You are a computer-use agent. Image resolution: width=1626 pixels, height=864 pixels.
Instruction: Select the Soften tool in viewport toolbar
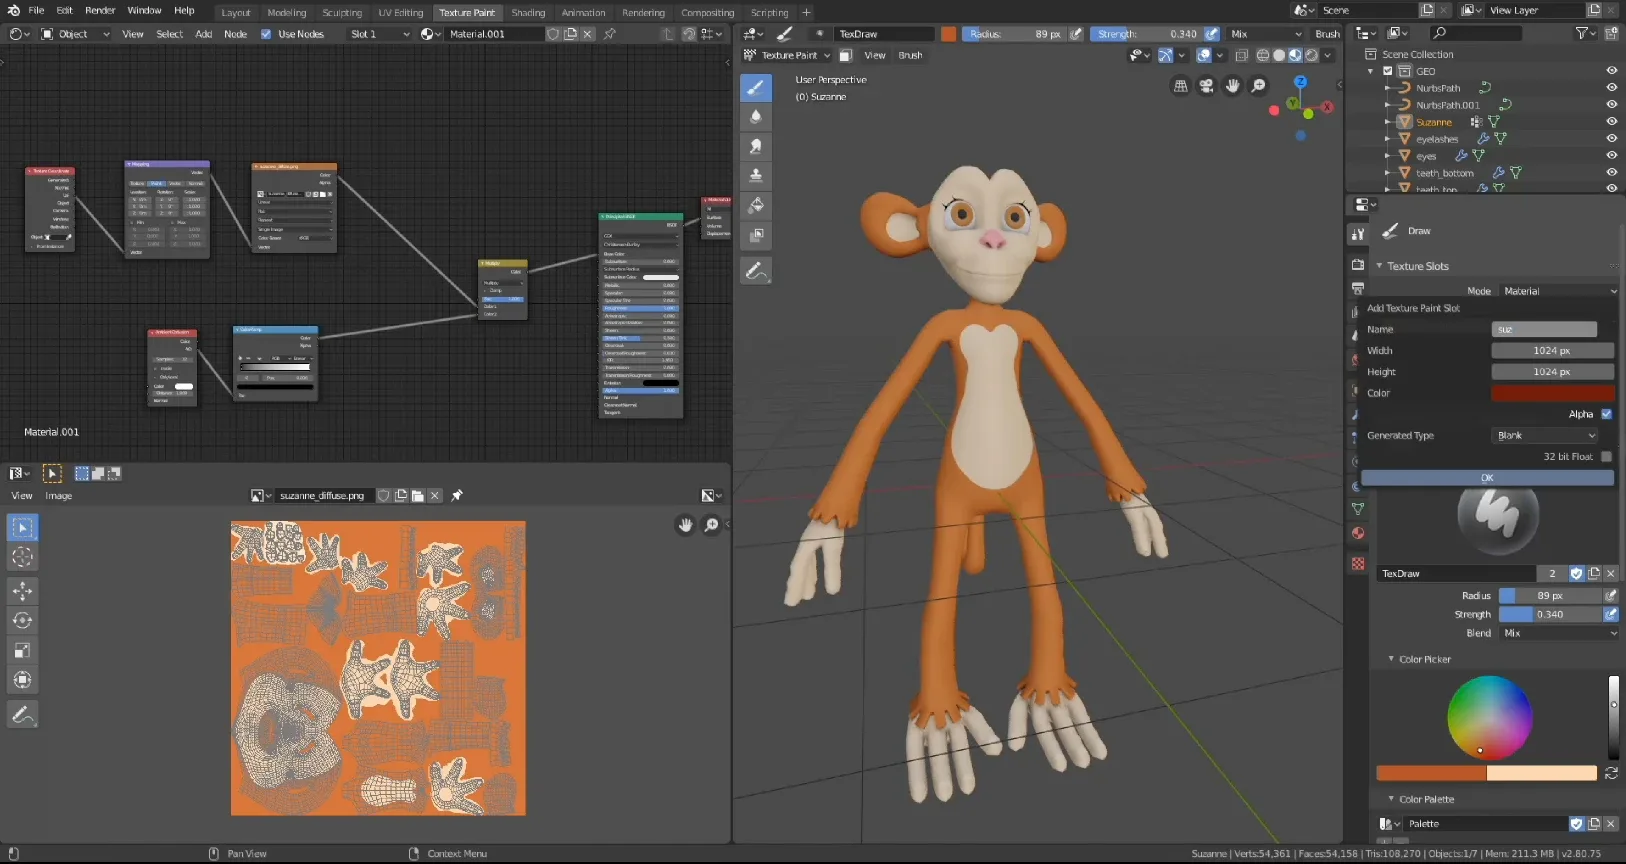click(x=756, y=117)
